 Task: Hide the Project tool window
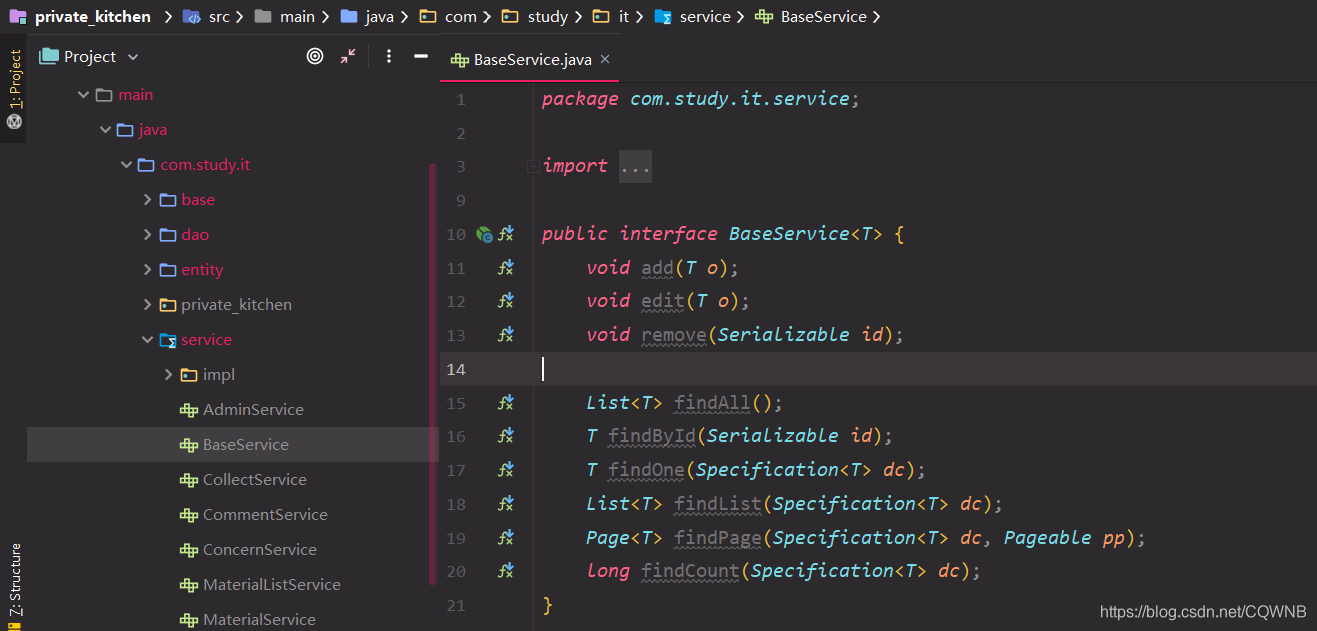point(421,57)
